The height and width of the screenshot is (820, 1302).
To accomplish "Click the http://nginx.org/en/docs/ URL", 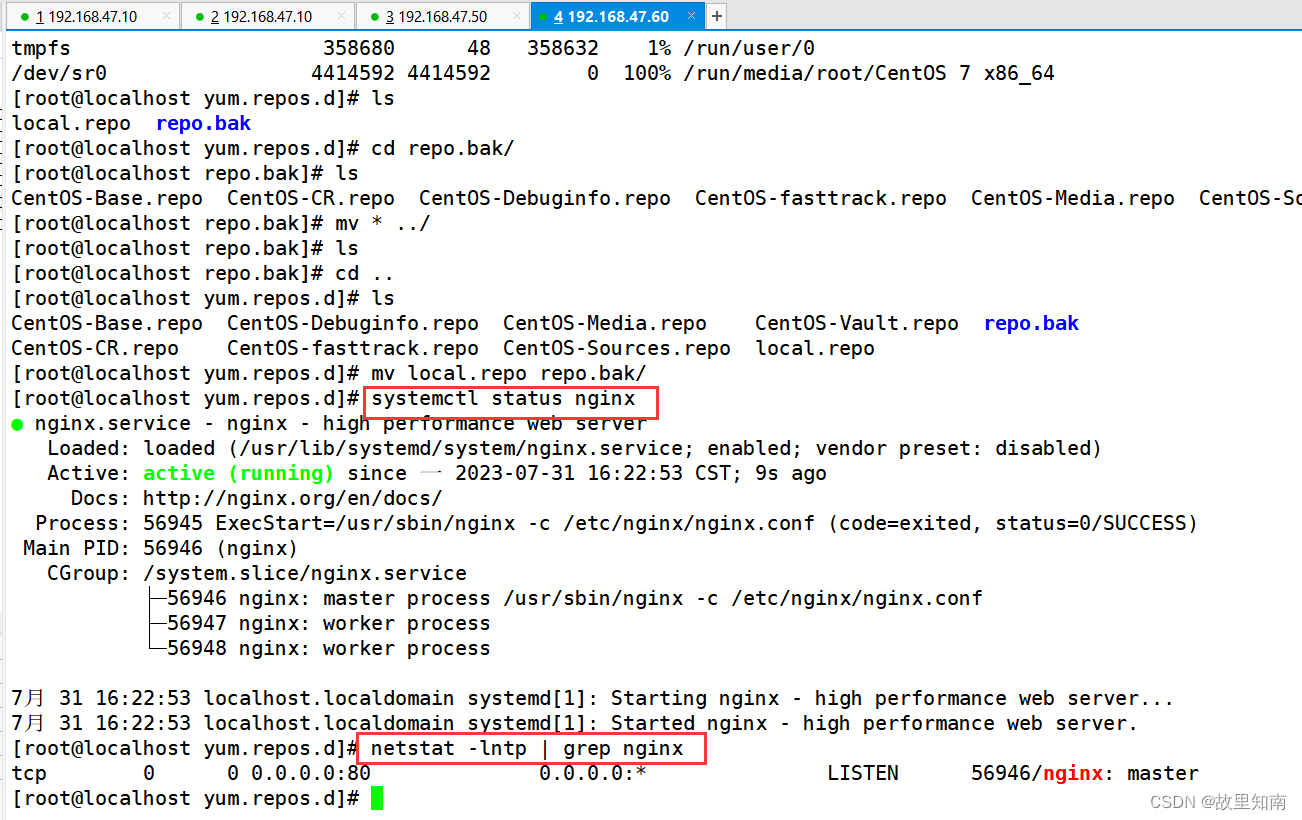I will point(293,498).
